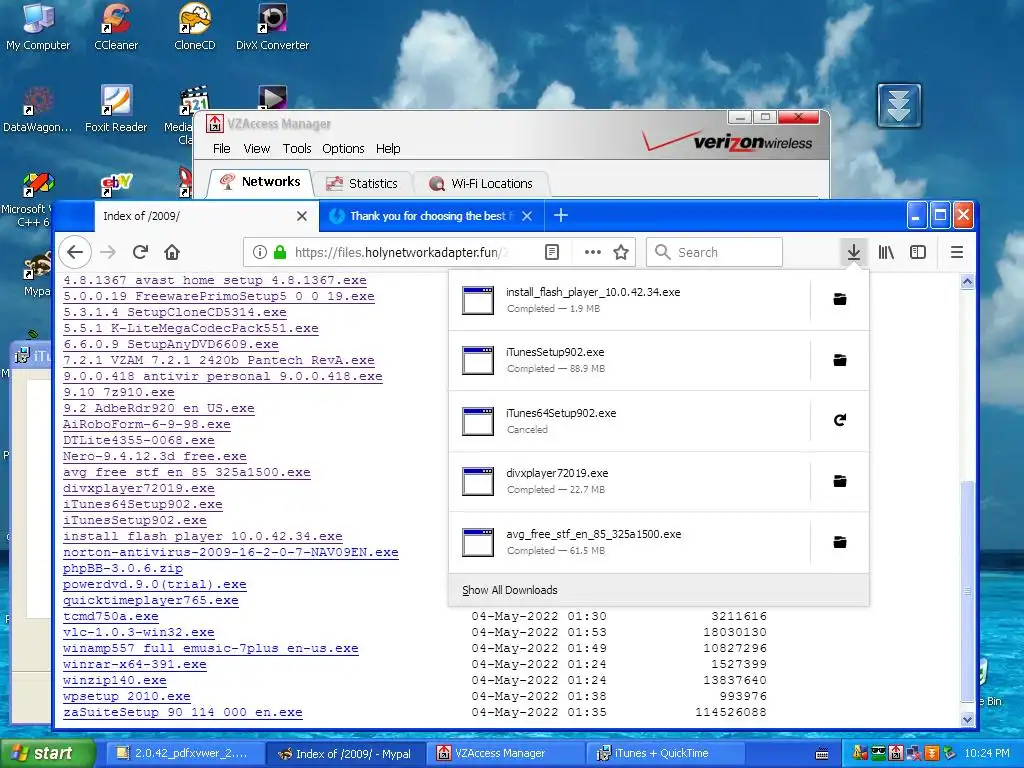Reload the page with the refresh icon
Screen dimensions: 1024x768
click(x=140, y=252)
